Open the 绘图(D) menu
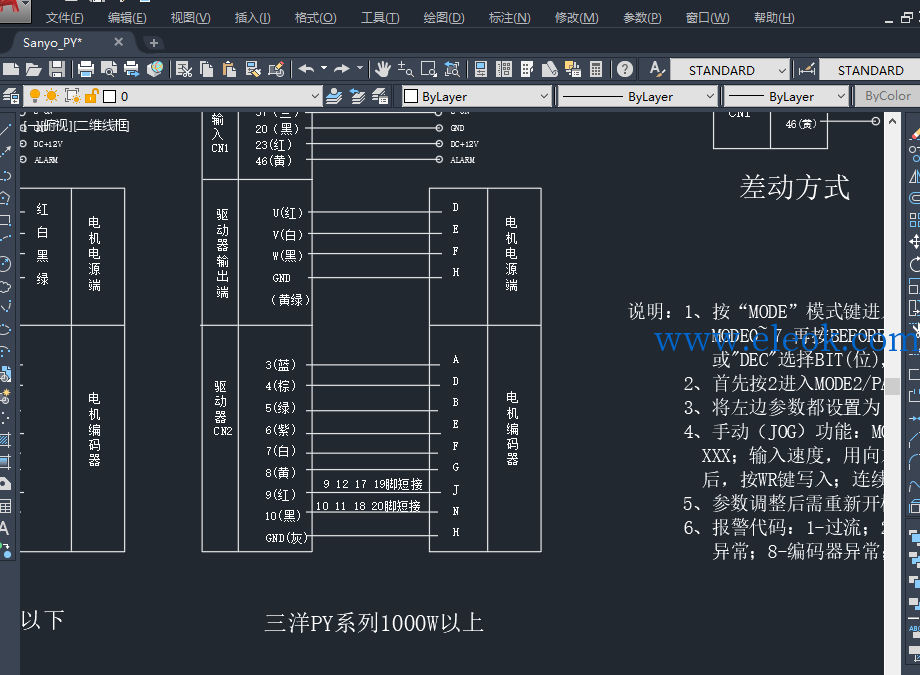920x675 pixels. coord(444,18)
